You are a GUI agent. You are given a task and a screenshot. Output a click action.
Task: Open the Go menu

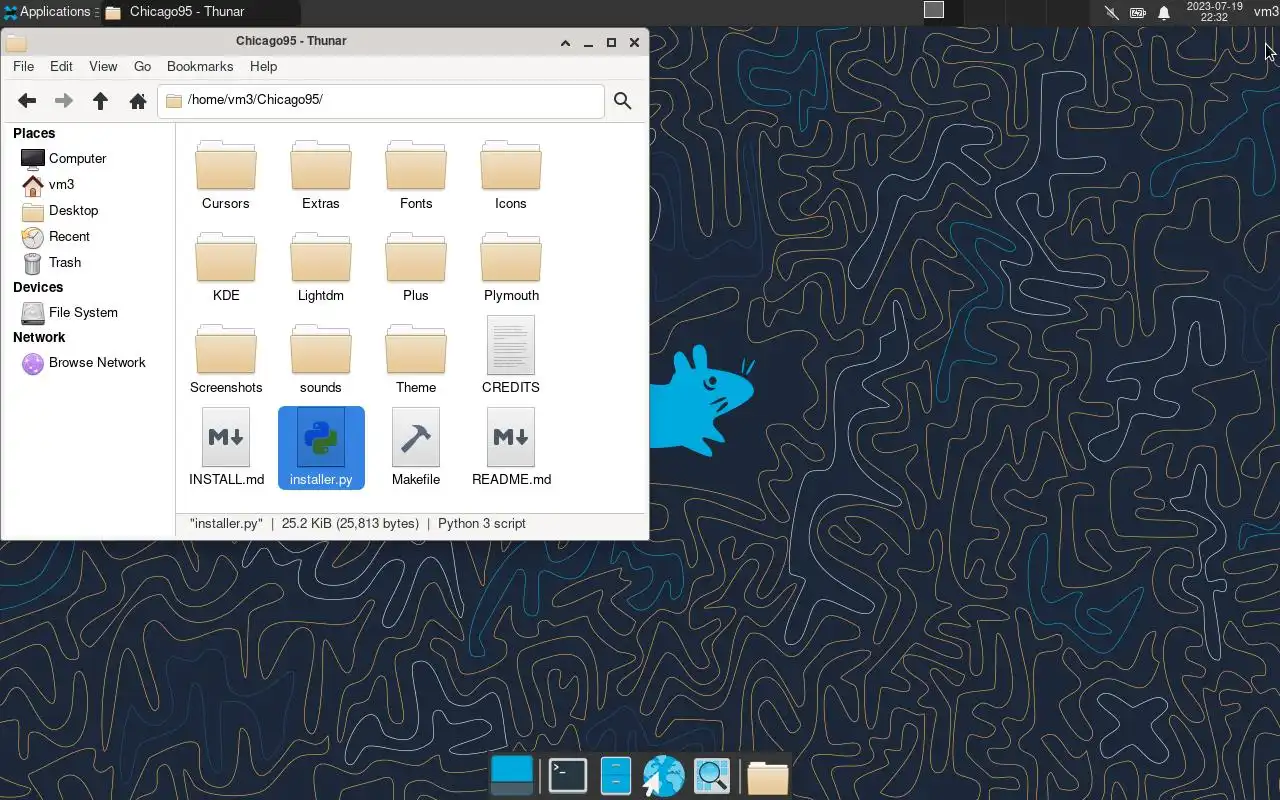tap(142, 66)
